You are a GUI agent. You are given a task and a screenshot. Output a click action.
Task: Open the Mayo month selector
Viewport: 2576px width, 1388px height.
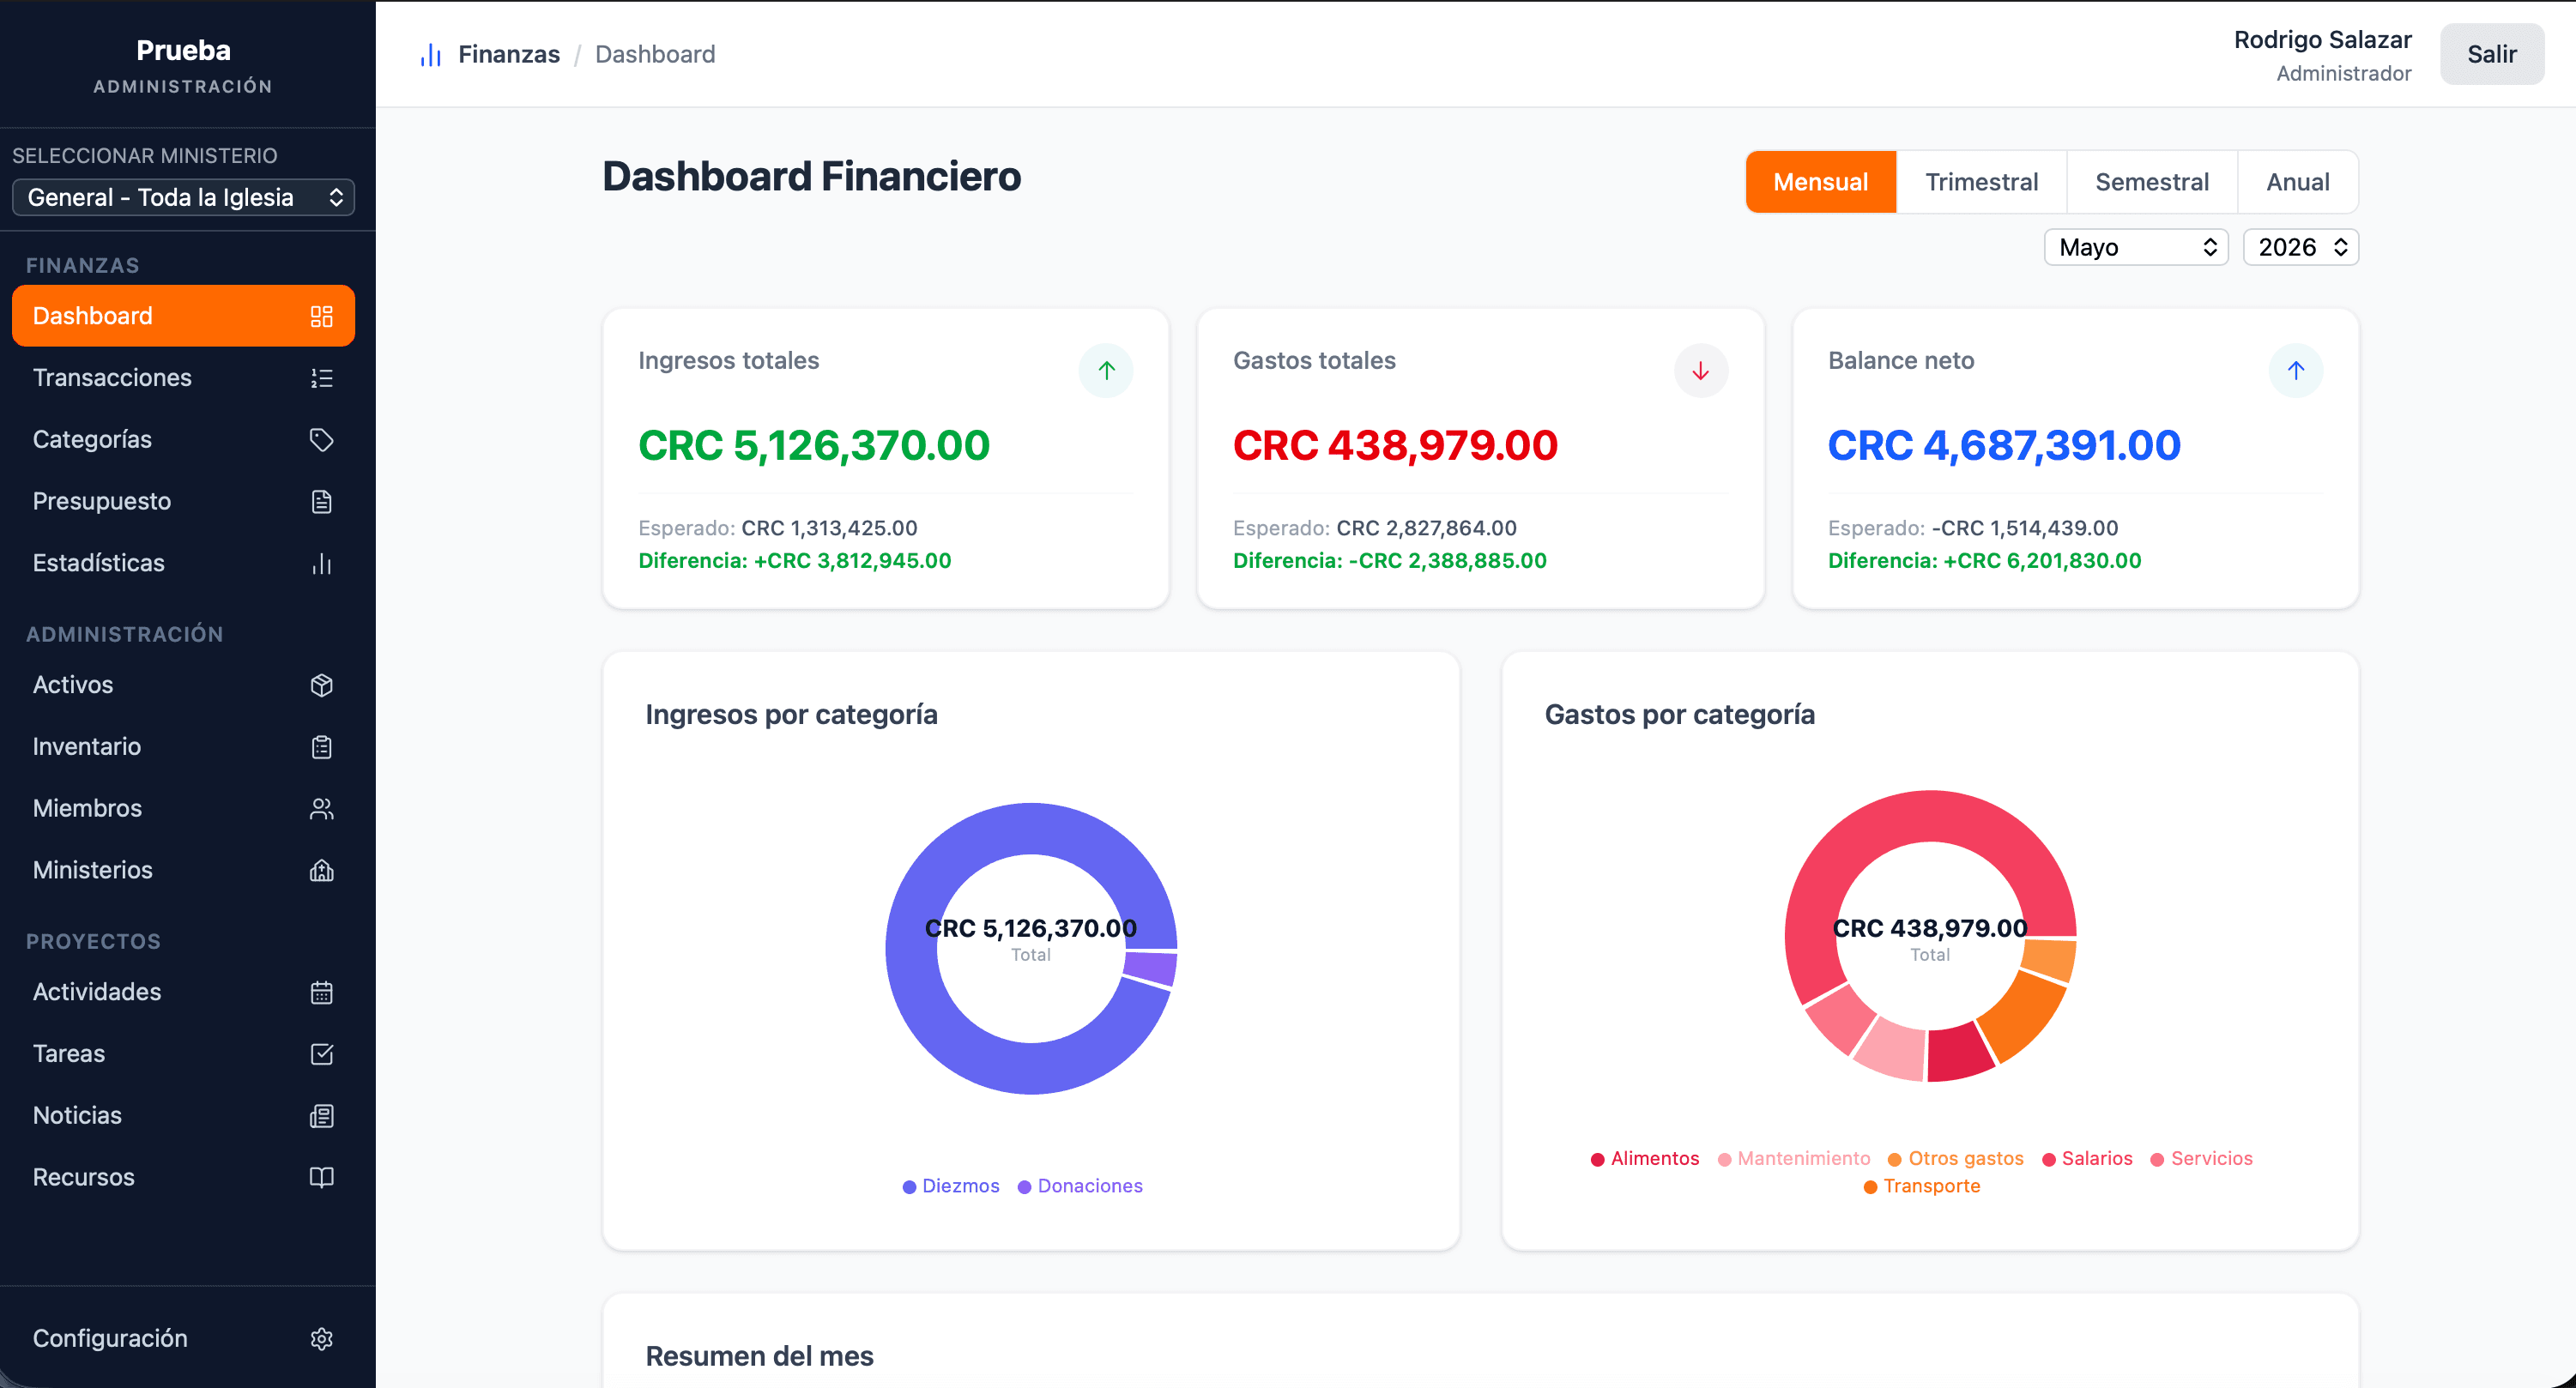pos(2136,247)
